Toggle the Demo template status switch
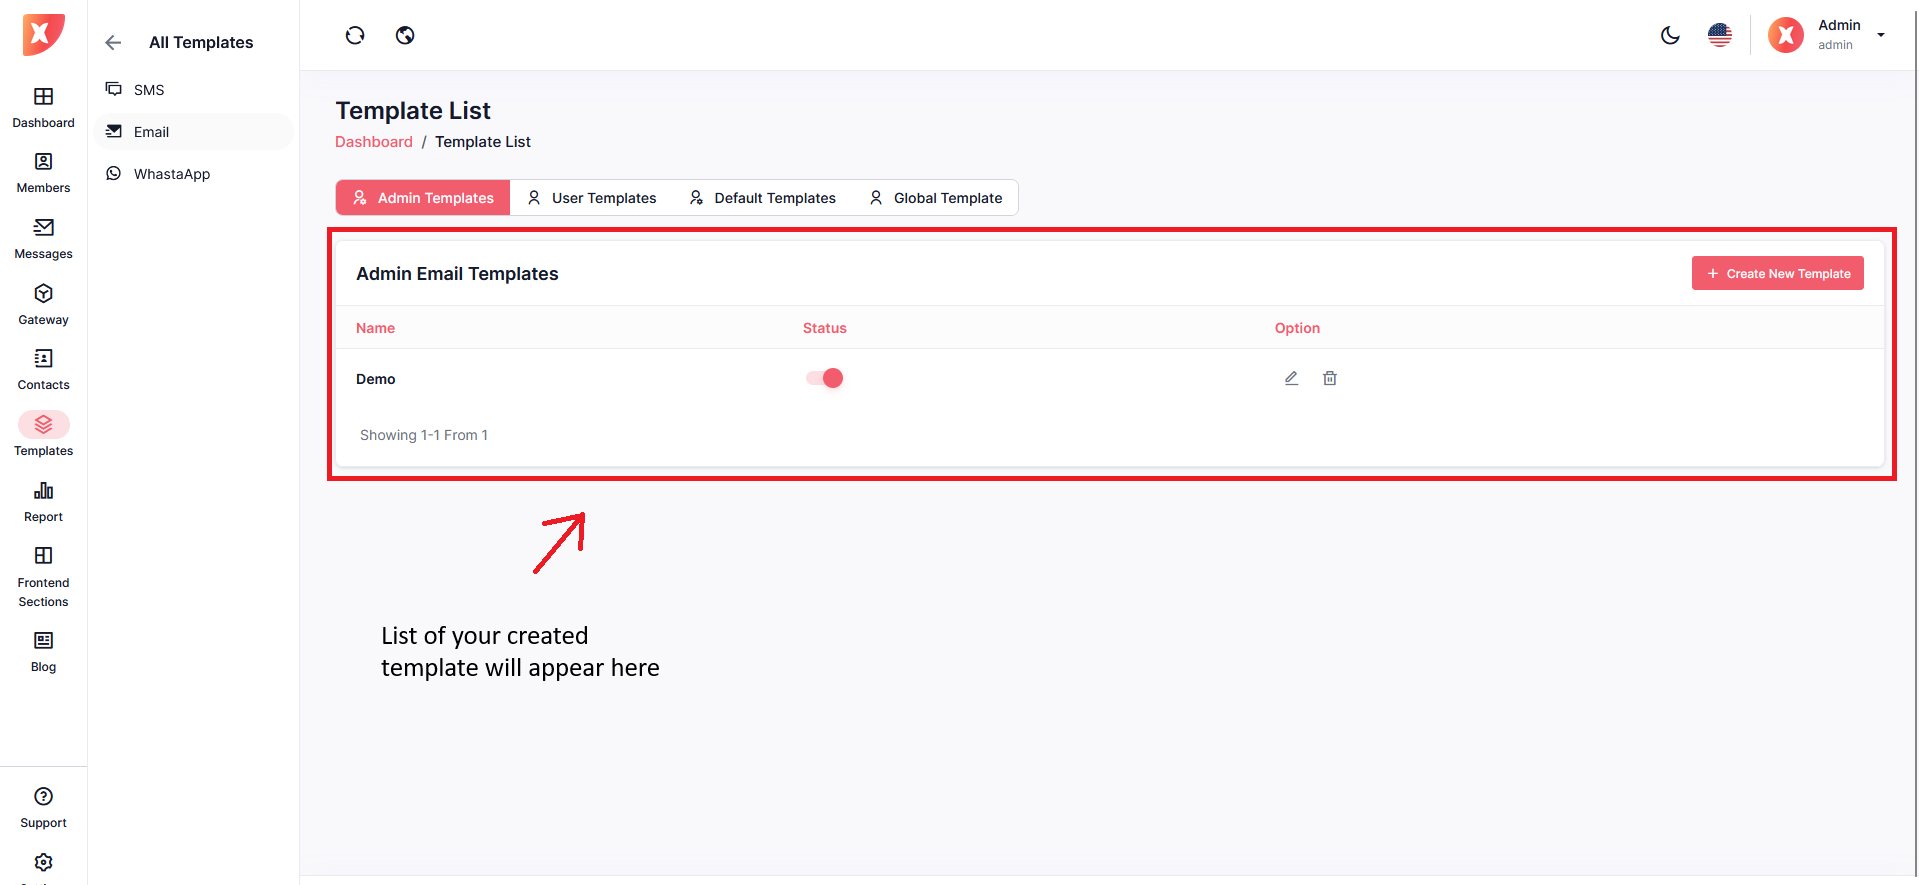 (825, 378)
